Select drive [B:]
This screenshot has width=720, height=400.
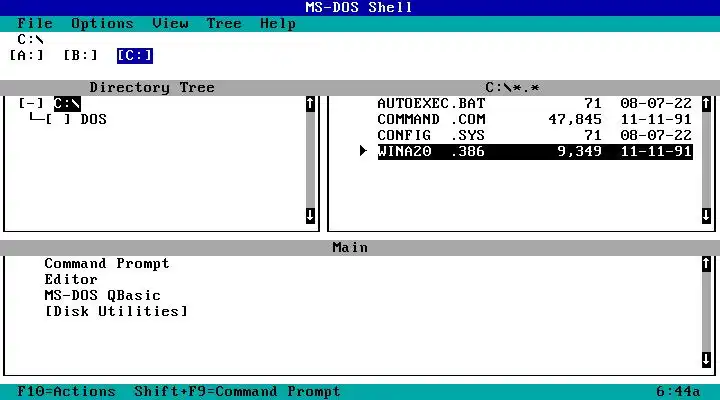point(80,56)
